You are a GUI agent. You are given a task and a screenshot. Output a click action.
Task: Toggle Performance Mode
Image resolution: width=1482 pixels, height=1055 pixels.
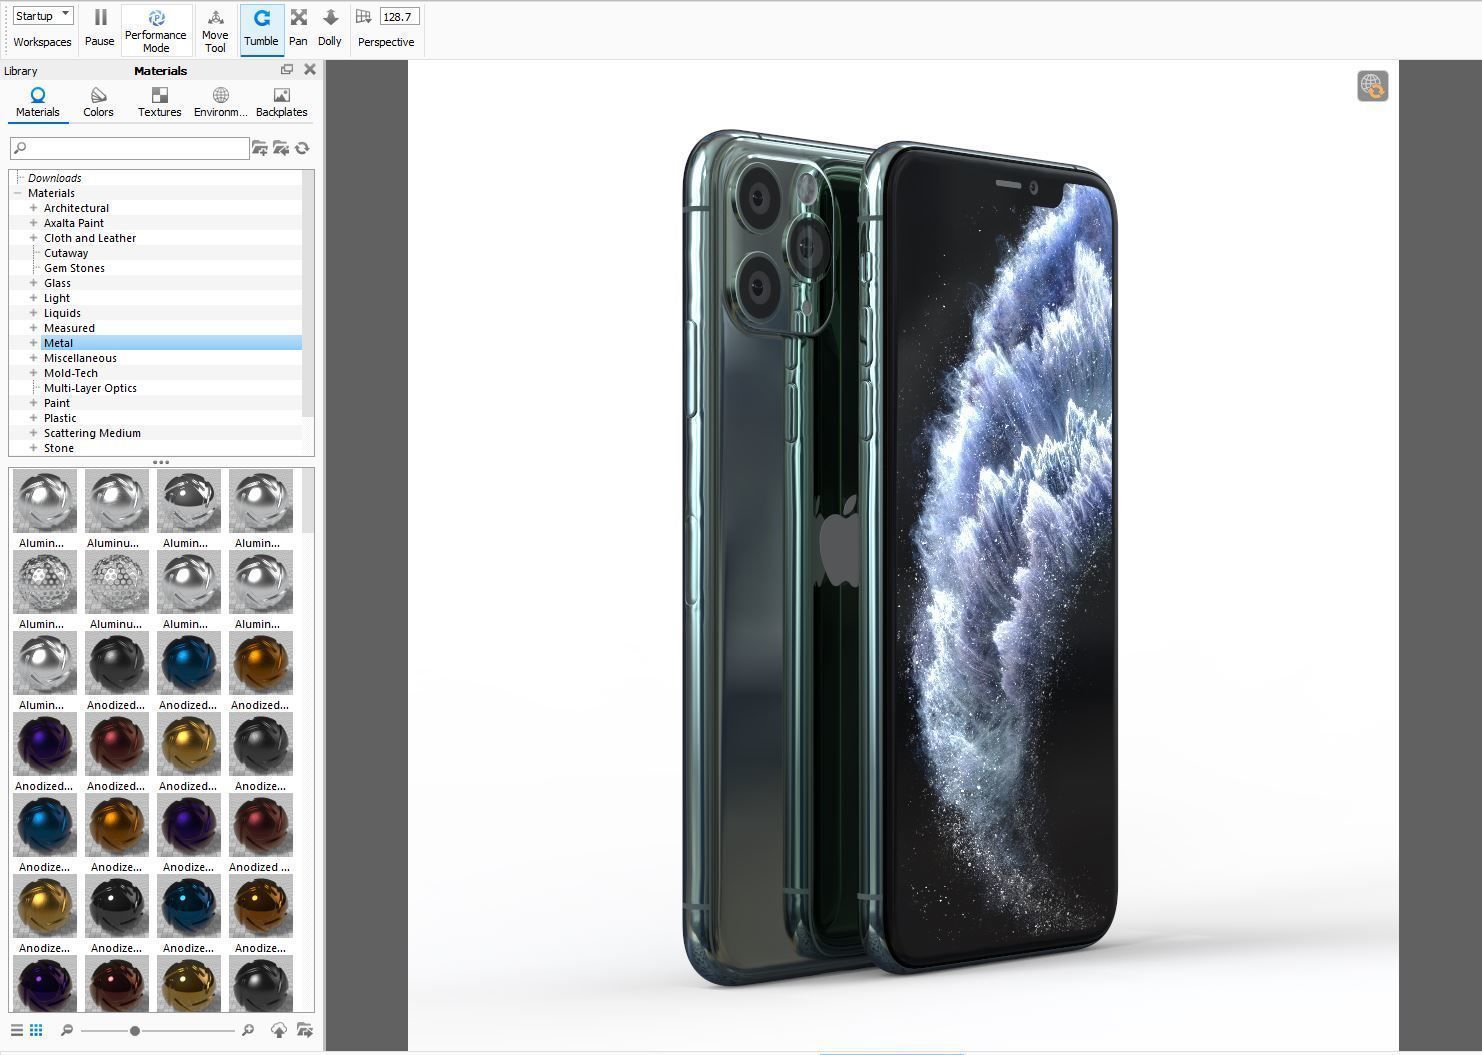coord(156,30)
